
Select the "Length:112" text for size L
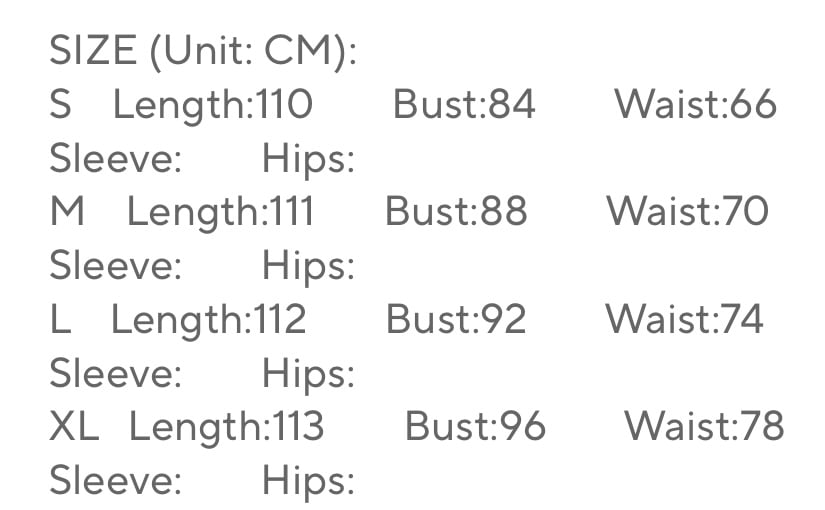[208, 319]
